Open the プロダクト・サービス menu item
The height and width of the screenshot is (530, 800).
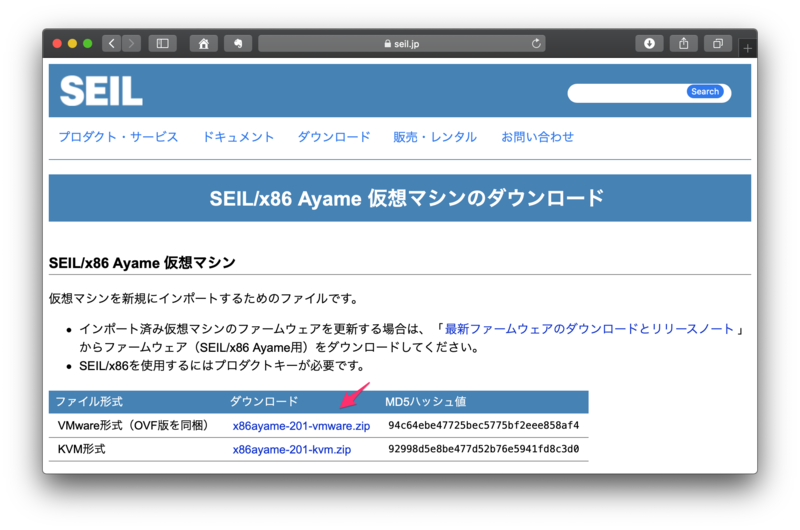[118, 137]
